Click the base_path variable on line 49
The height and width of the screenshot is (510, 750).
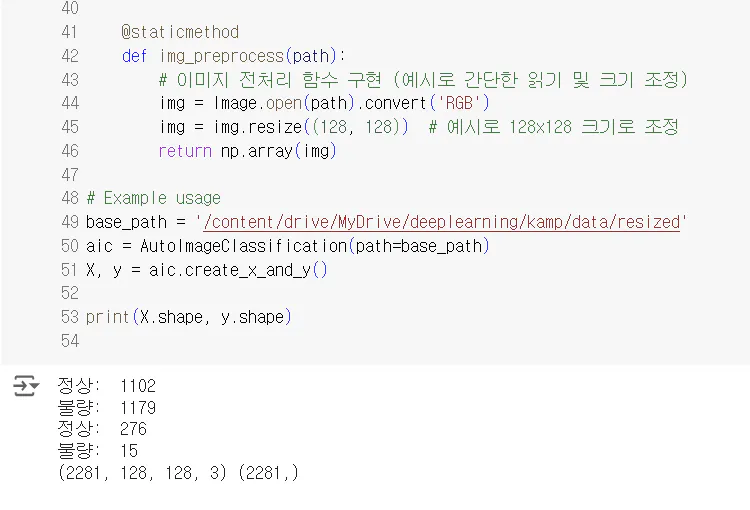(126, 222)
